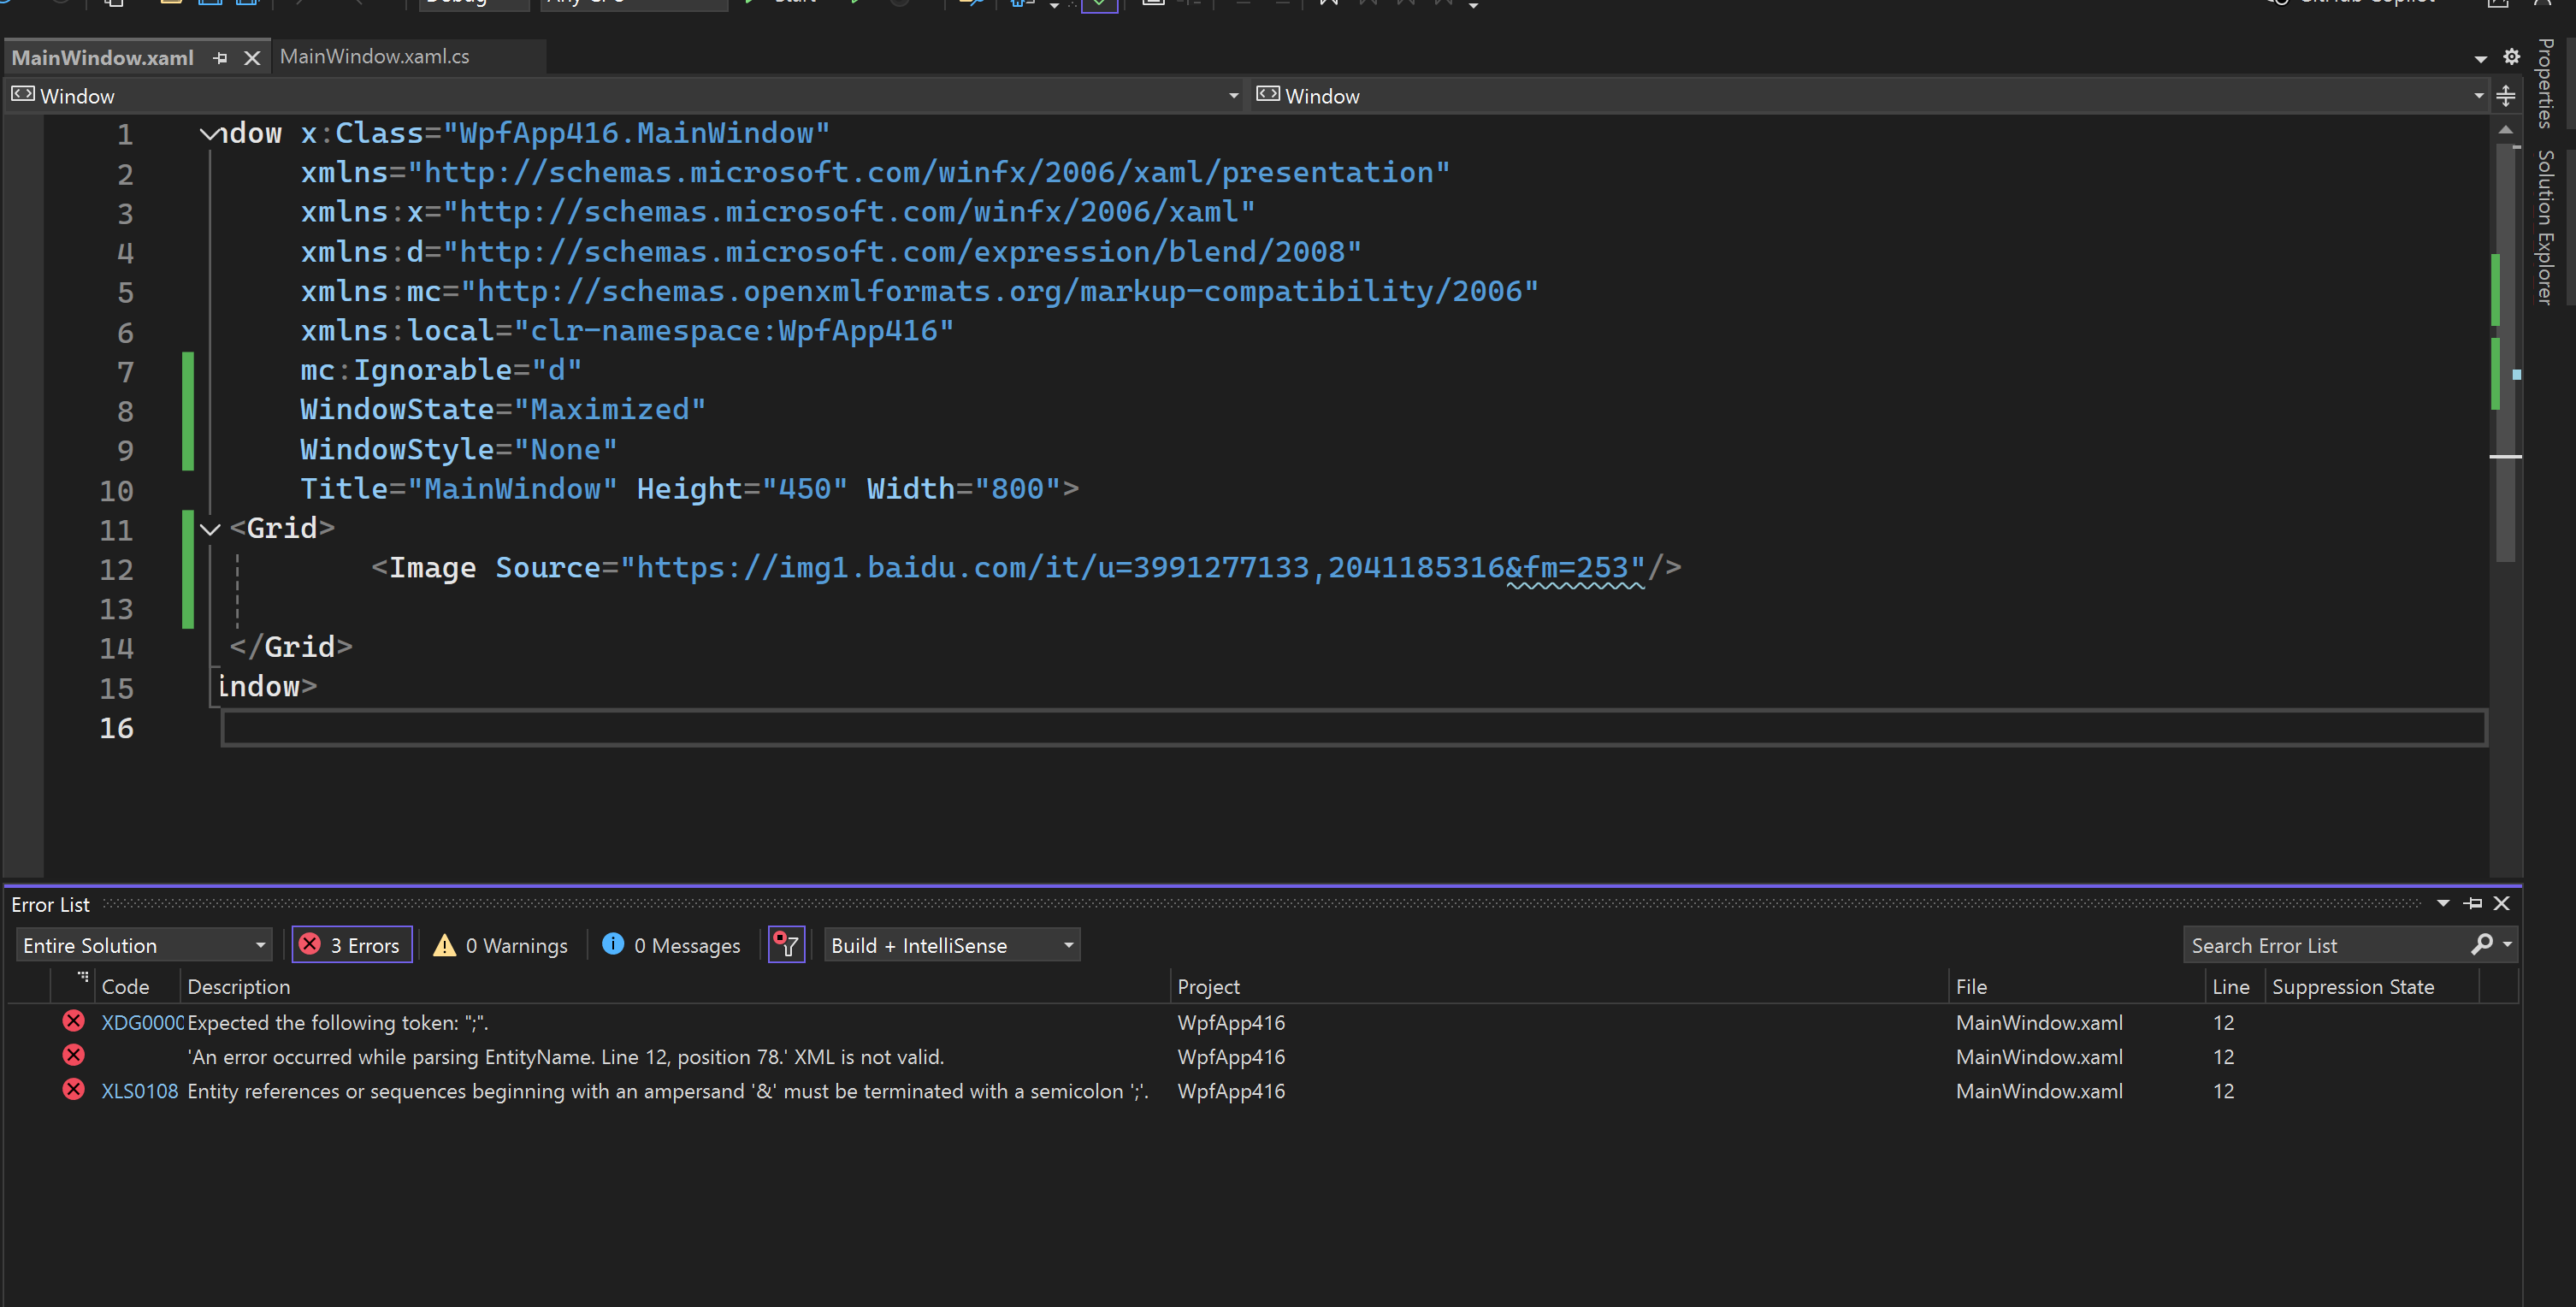Screen dimensions: 2576x1307
Task: Click inside the Search Error List field
Action: coord(2320,945)
